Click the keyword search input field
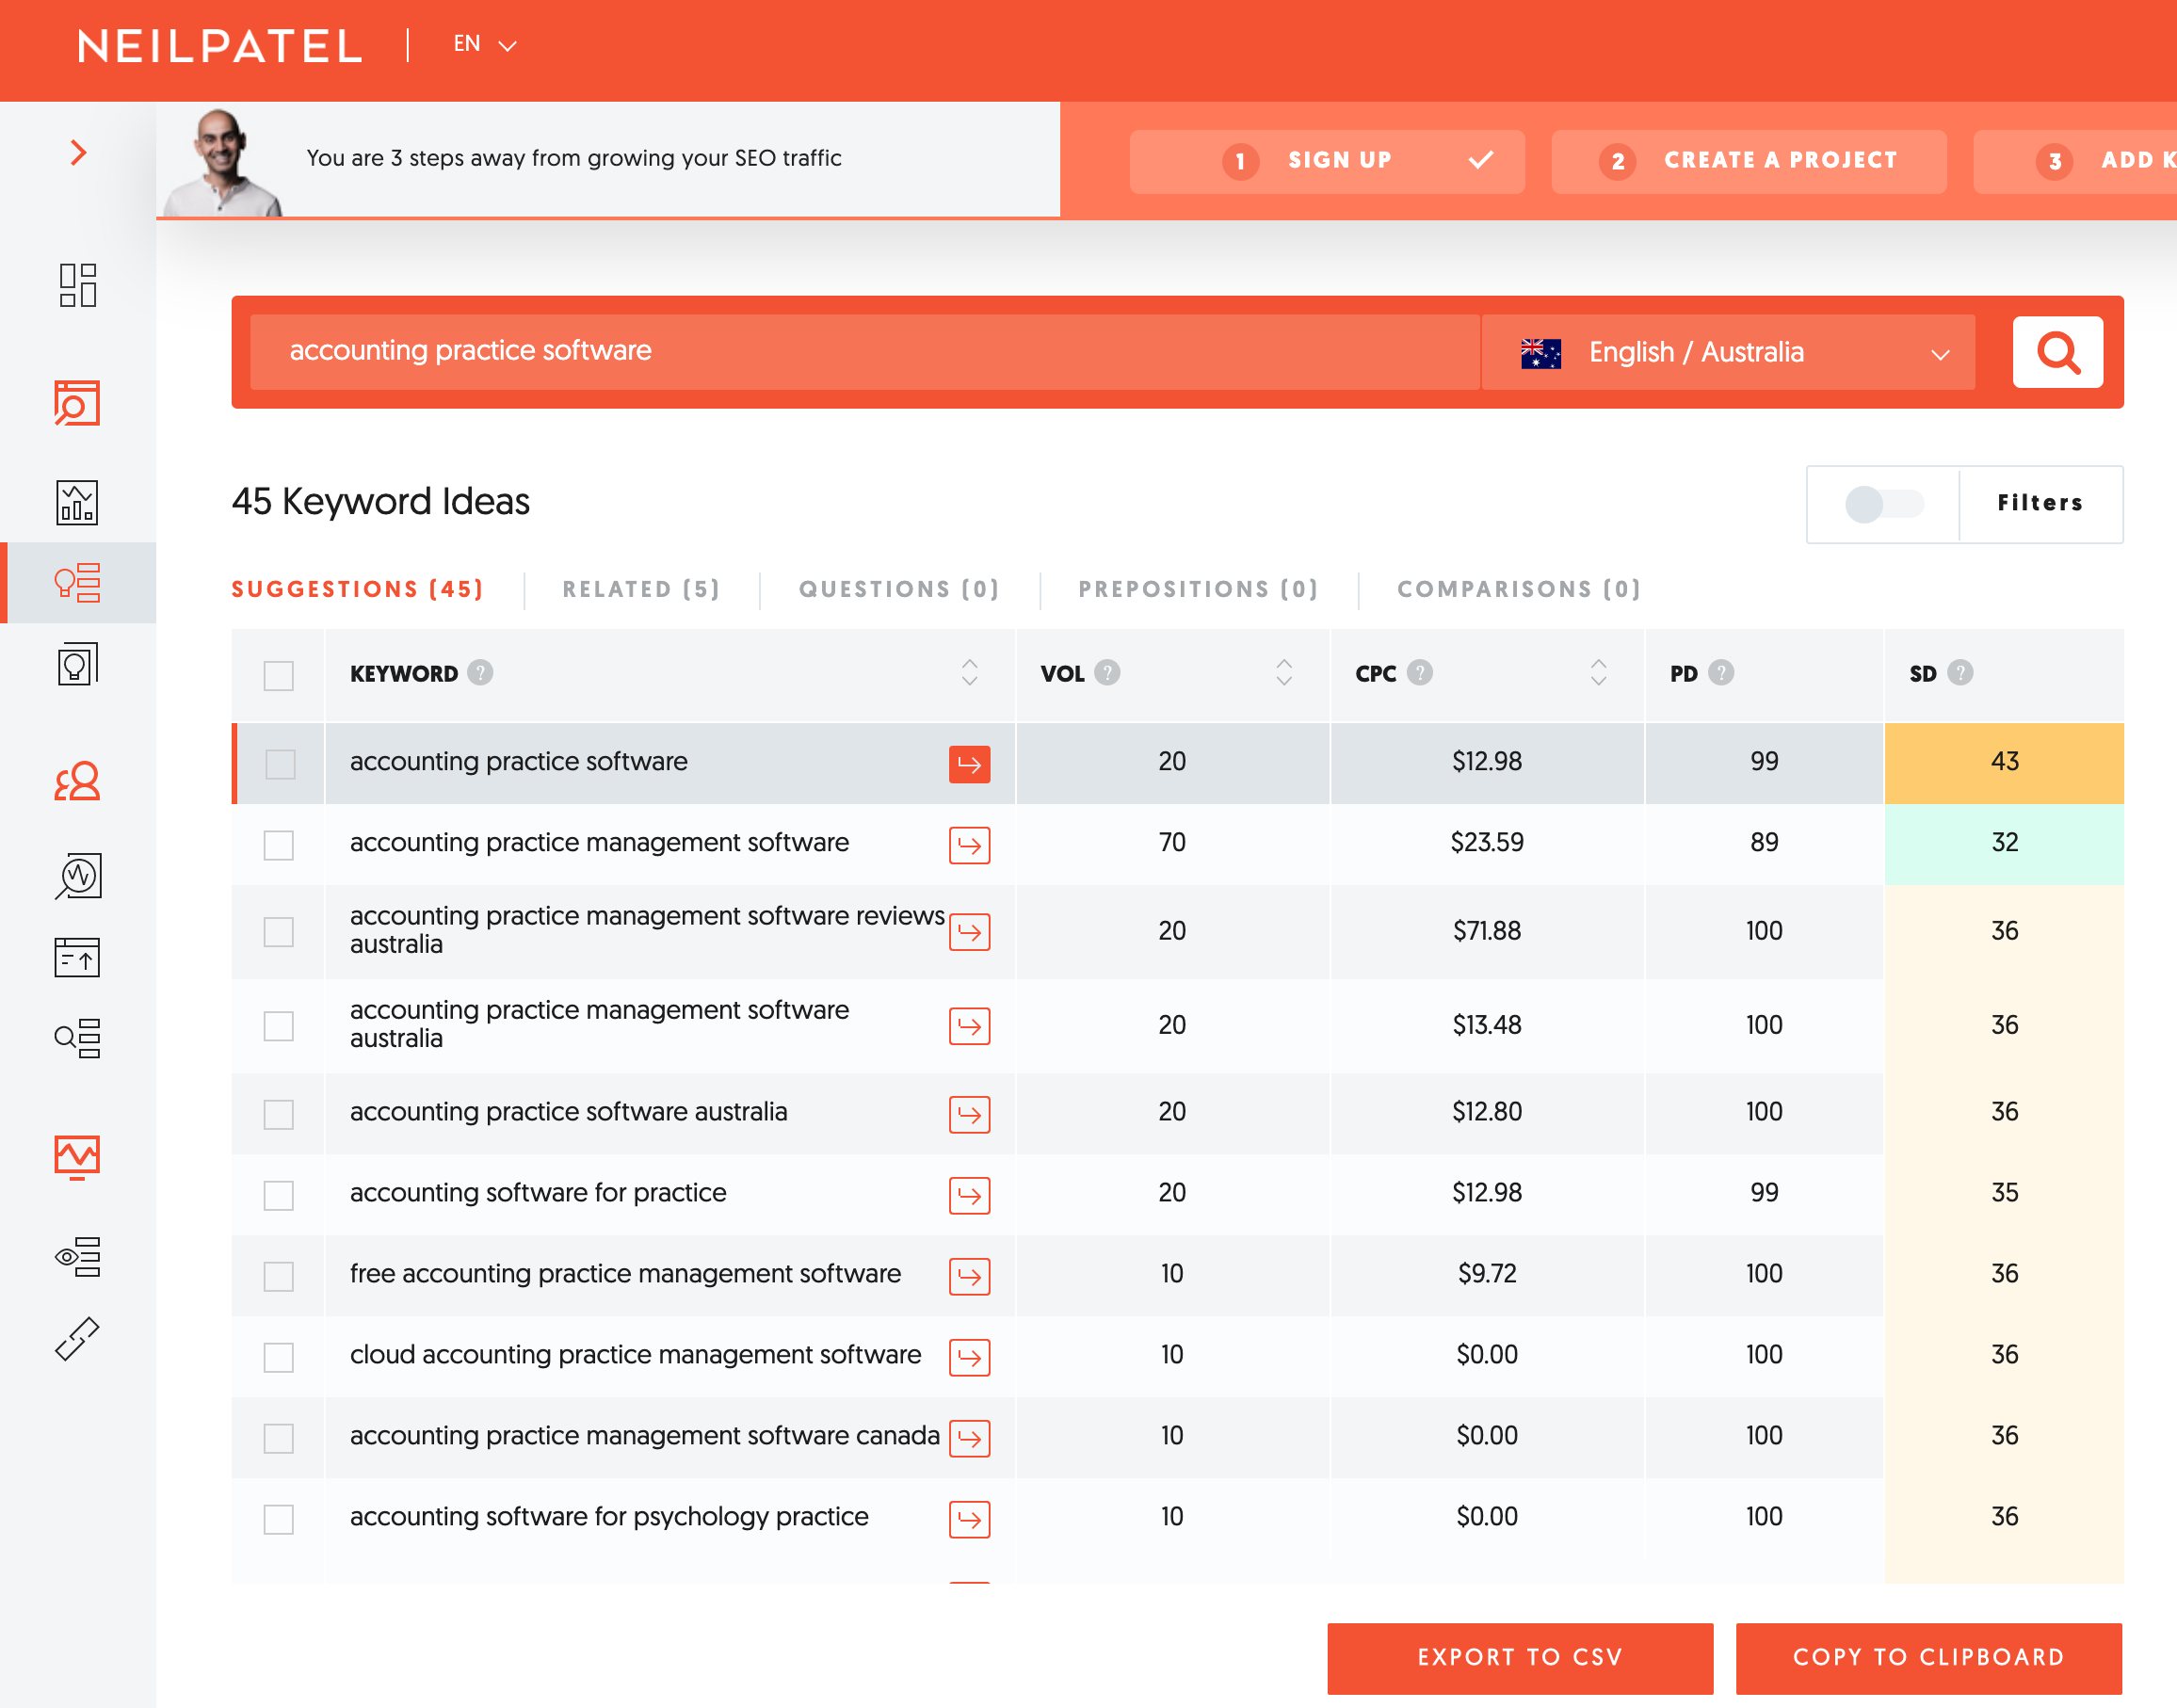2177x1708 pixels. tap(864, 352)
